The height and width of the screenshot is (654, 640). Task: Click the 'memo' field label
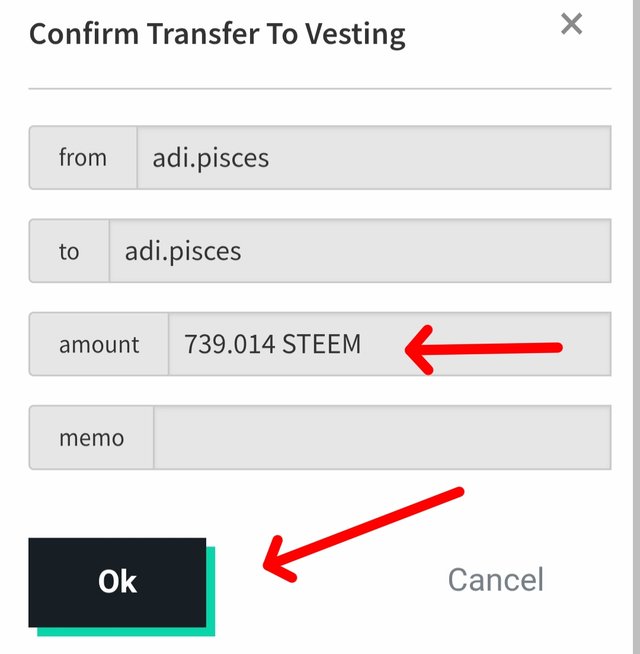pyautogui.click(x=92, y=438)
